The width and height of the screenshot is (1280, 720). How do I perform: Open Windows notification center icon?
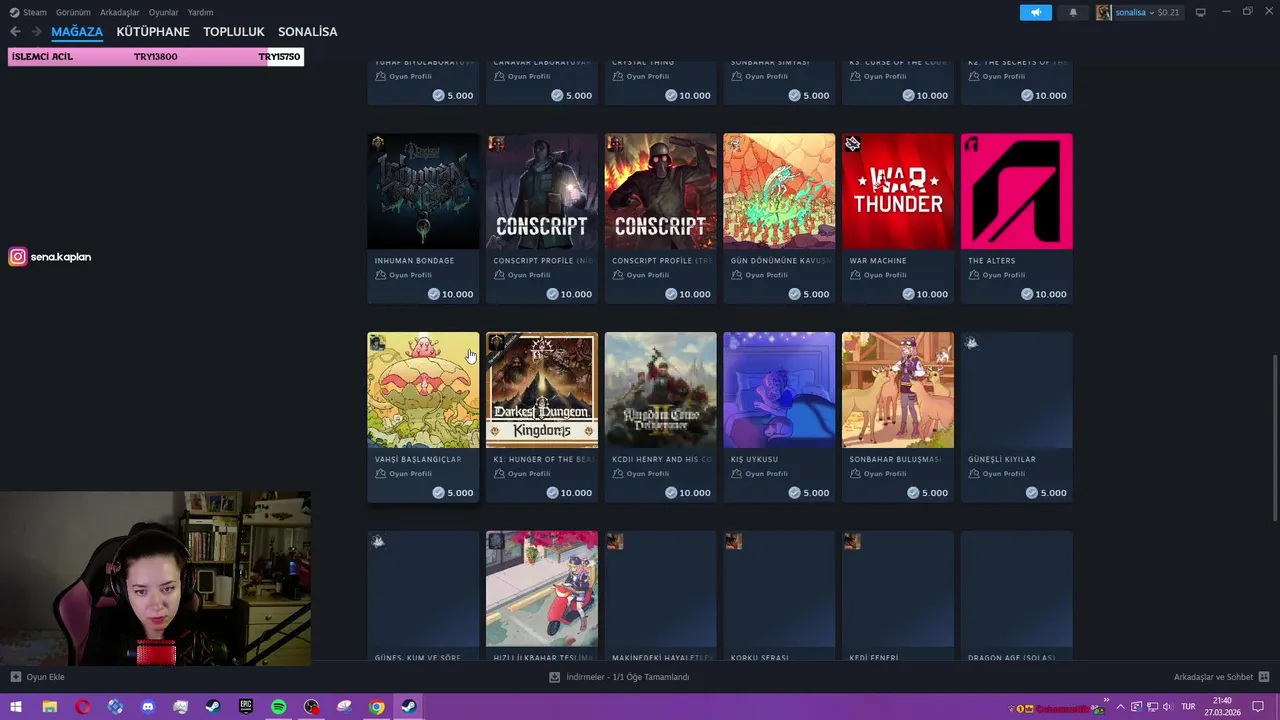tap(1258, 707)
